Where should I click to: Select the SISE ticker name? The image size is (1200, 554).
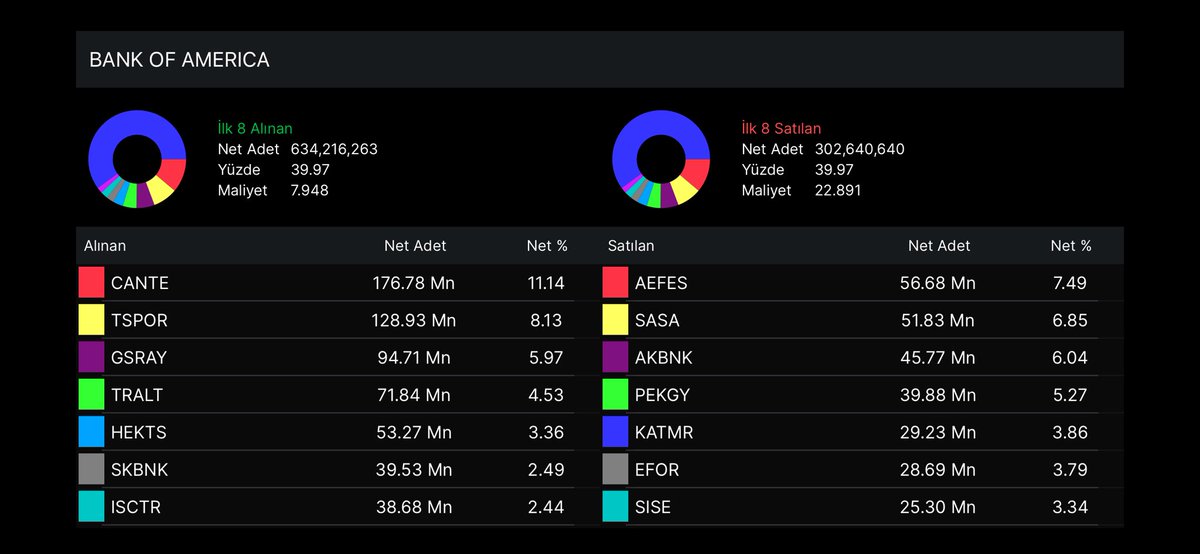(x=653, y=507)
